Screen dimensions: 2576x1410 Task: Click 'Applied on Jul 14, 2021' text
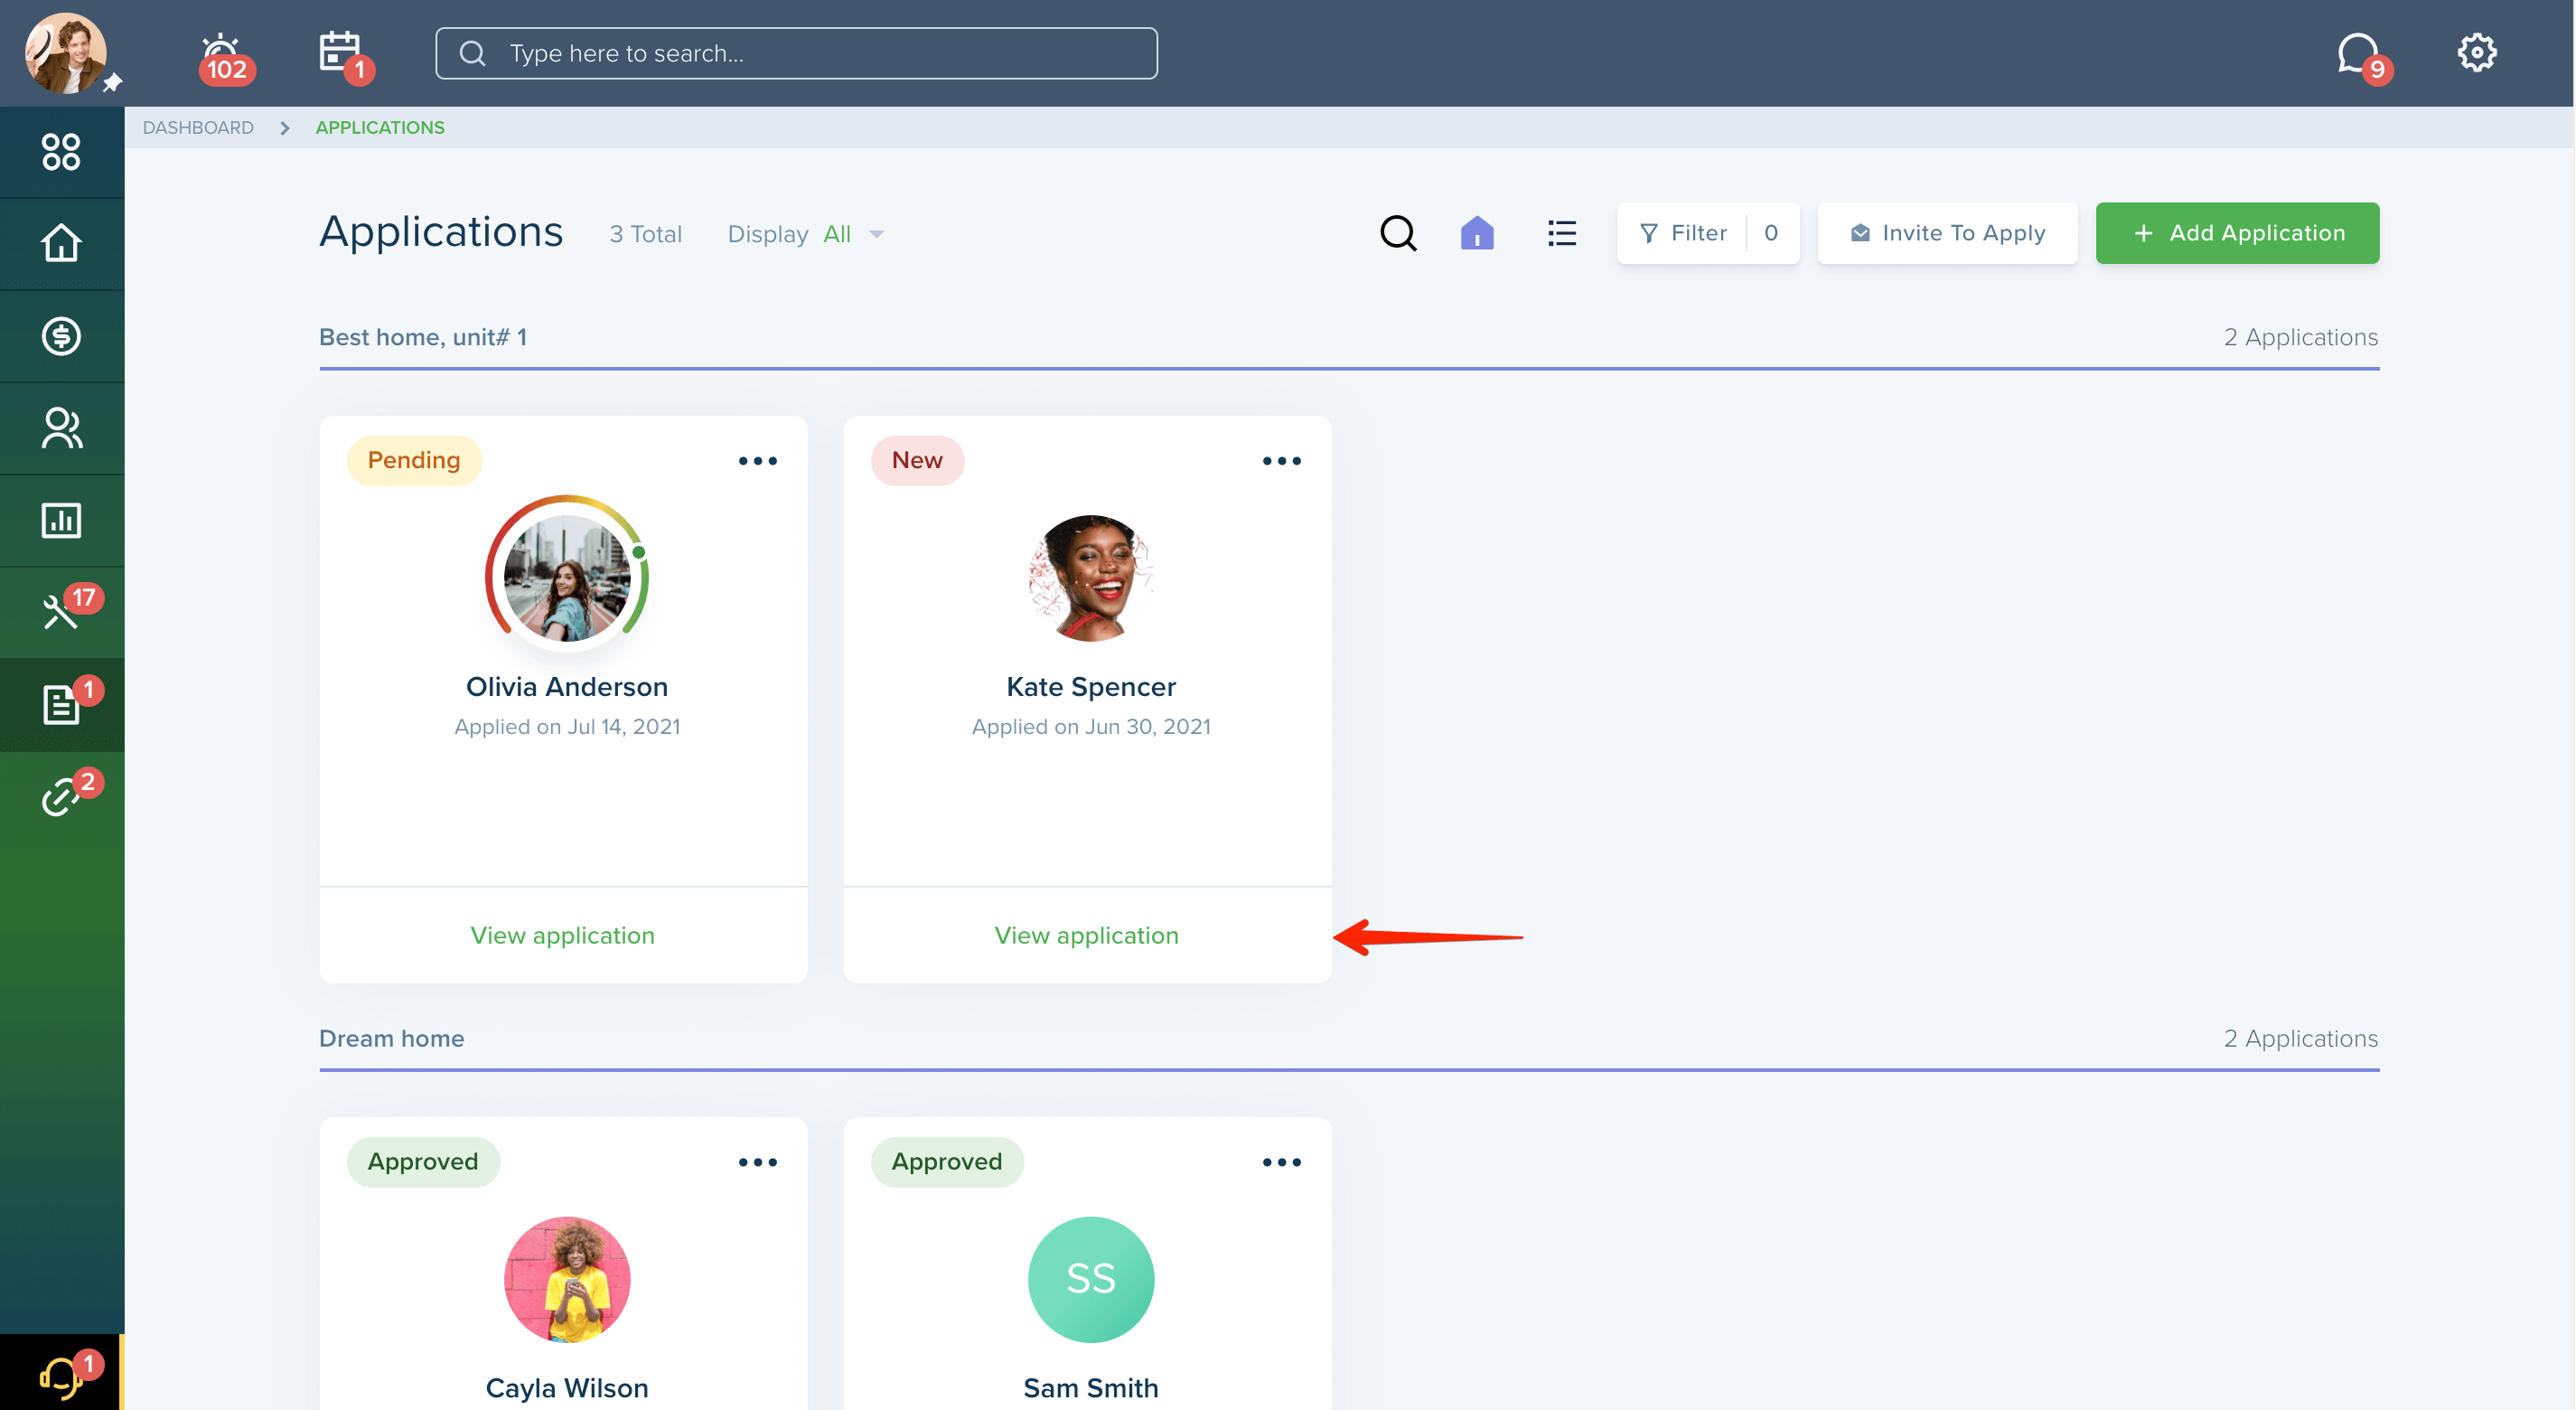point(567,726)
